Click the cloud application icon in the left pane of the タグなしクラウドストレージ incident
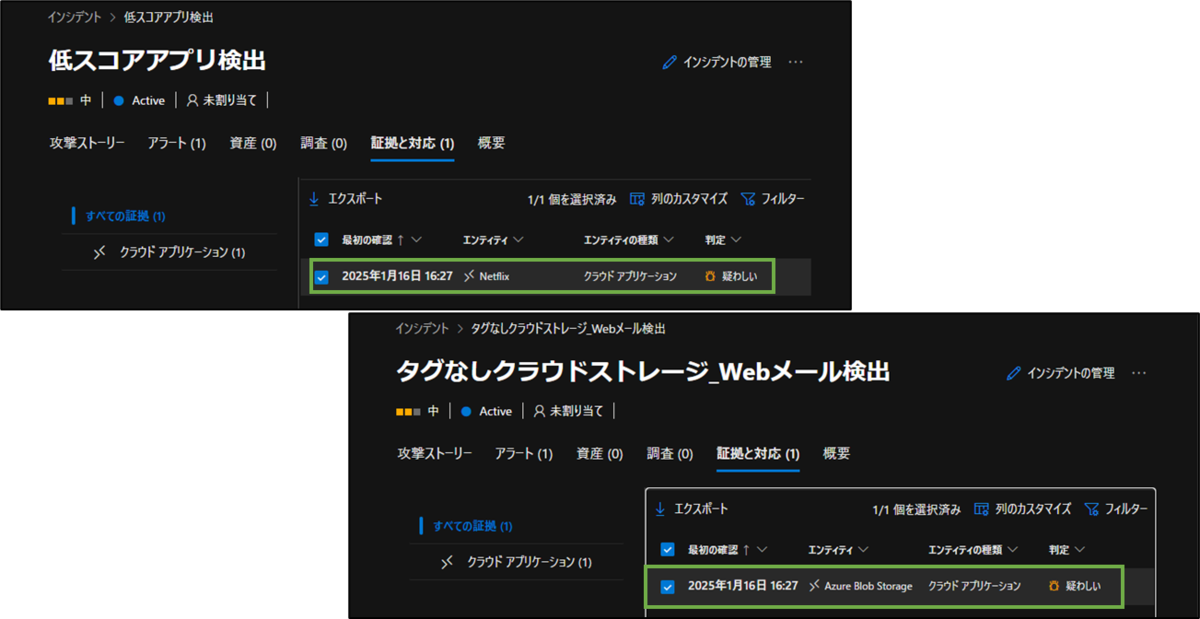This screenshot has height=619, width=1200. point(447,563)
